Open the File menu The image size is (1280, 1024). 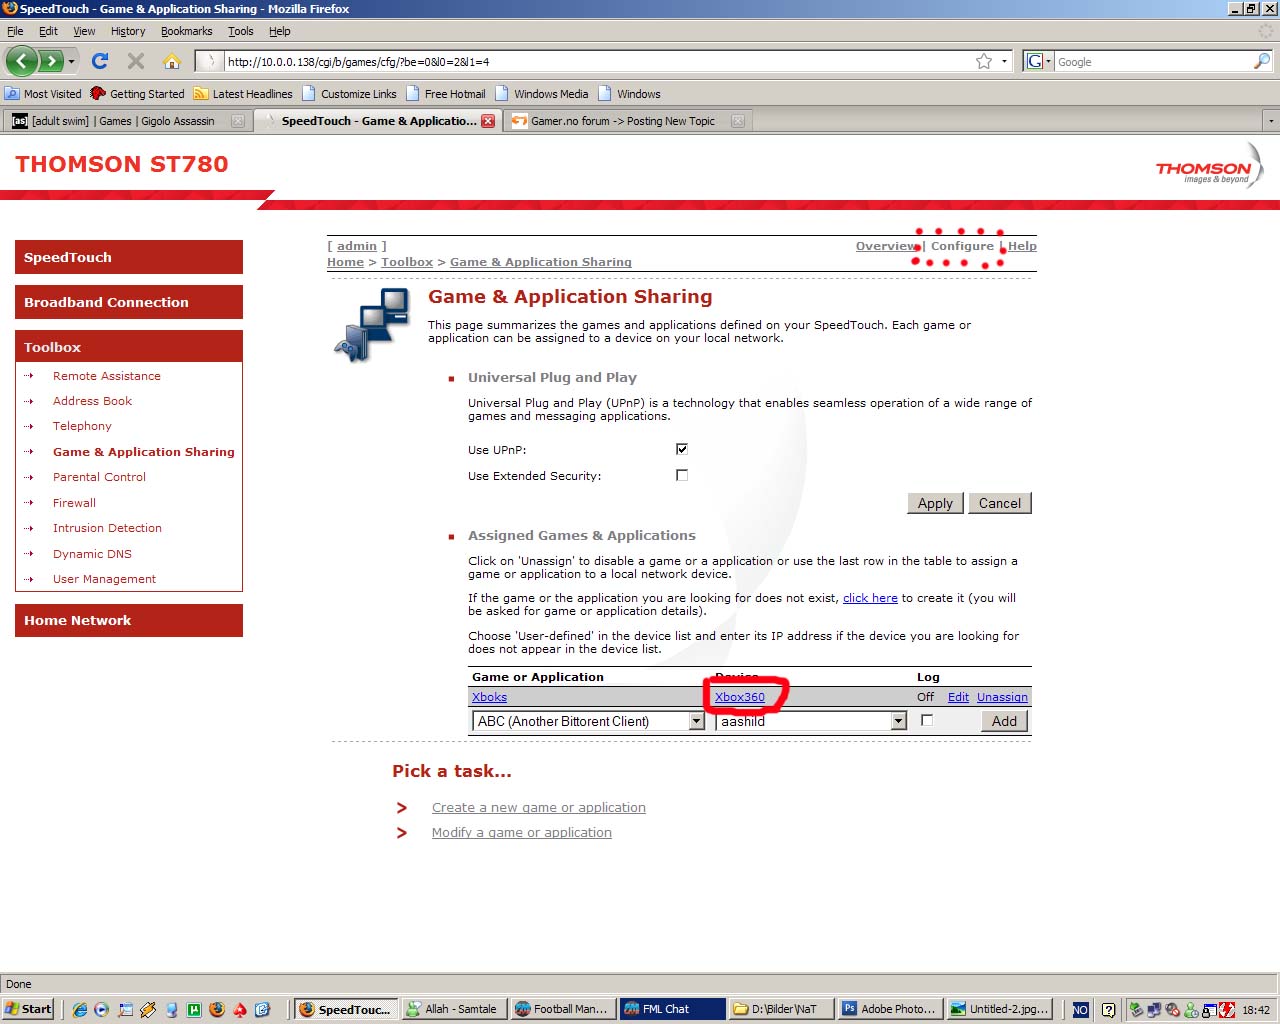pyautogui.click(x=15, y=31)
